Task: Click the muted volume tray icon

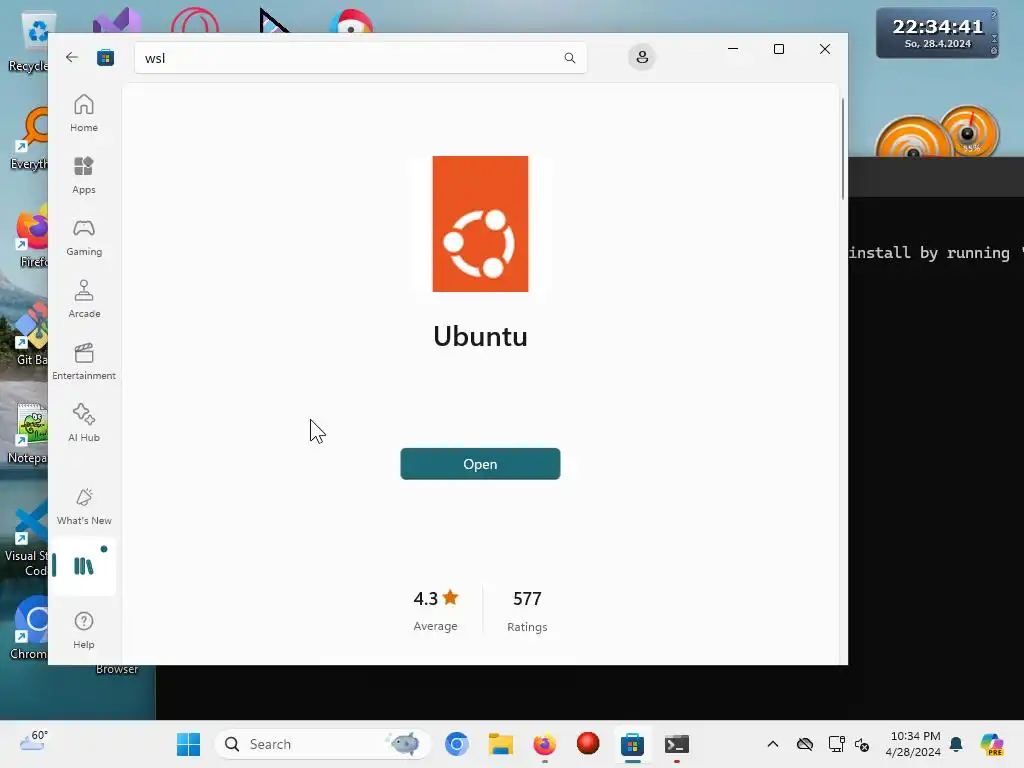Action: point(862,744)
